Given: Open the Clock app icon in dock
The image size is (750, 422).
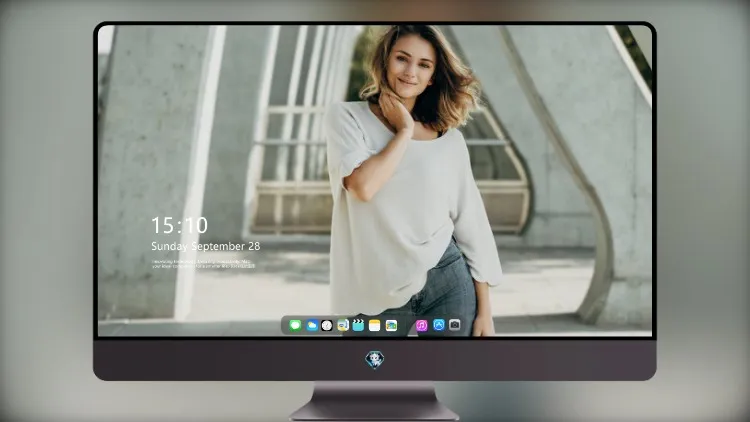Looking at the screenshot, I should point(327,325).
